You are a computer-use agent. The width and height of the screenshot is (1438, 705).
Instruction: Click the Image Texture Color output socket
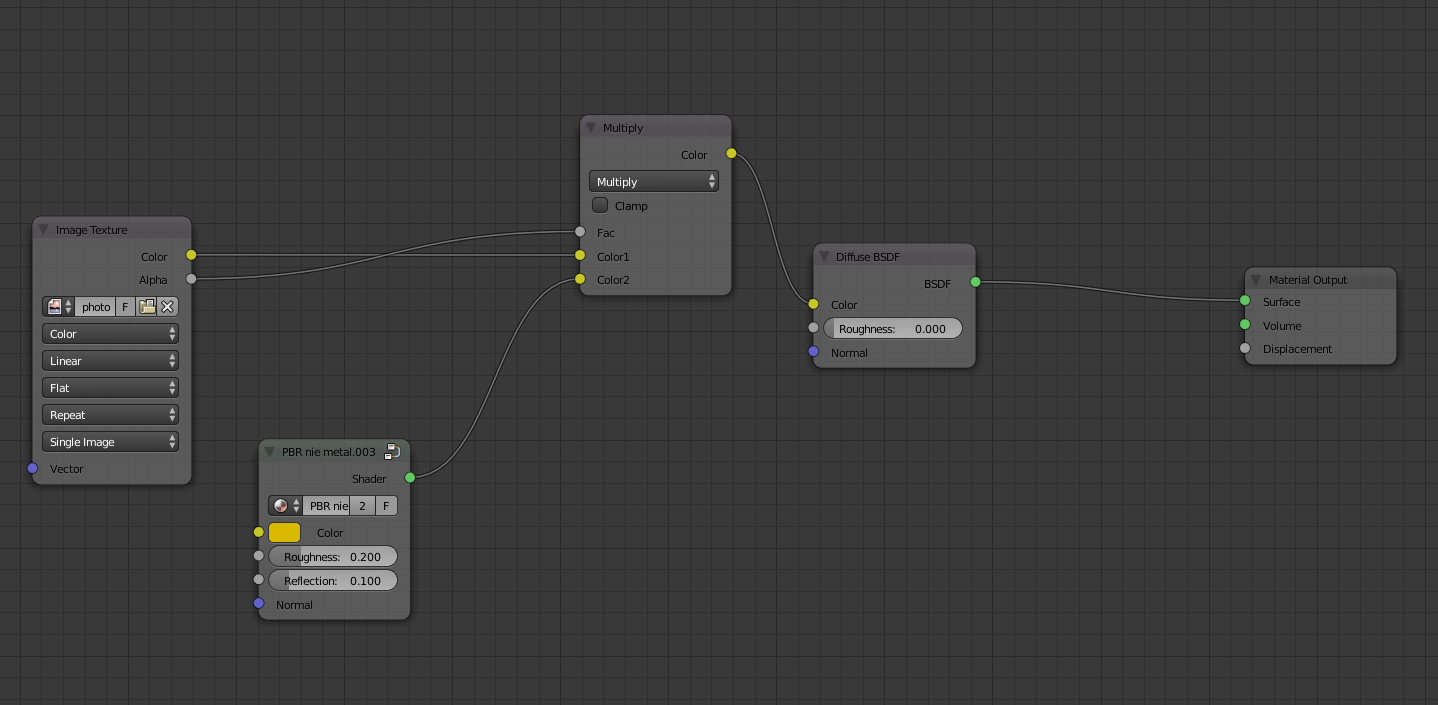point(191,256)
